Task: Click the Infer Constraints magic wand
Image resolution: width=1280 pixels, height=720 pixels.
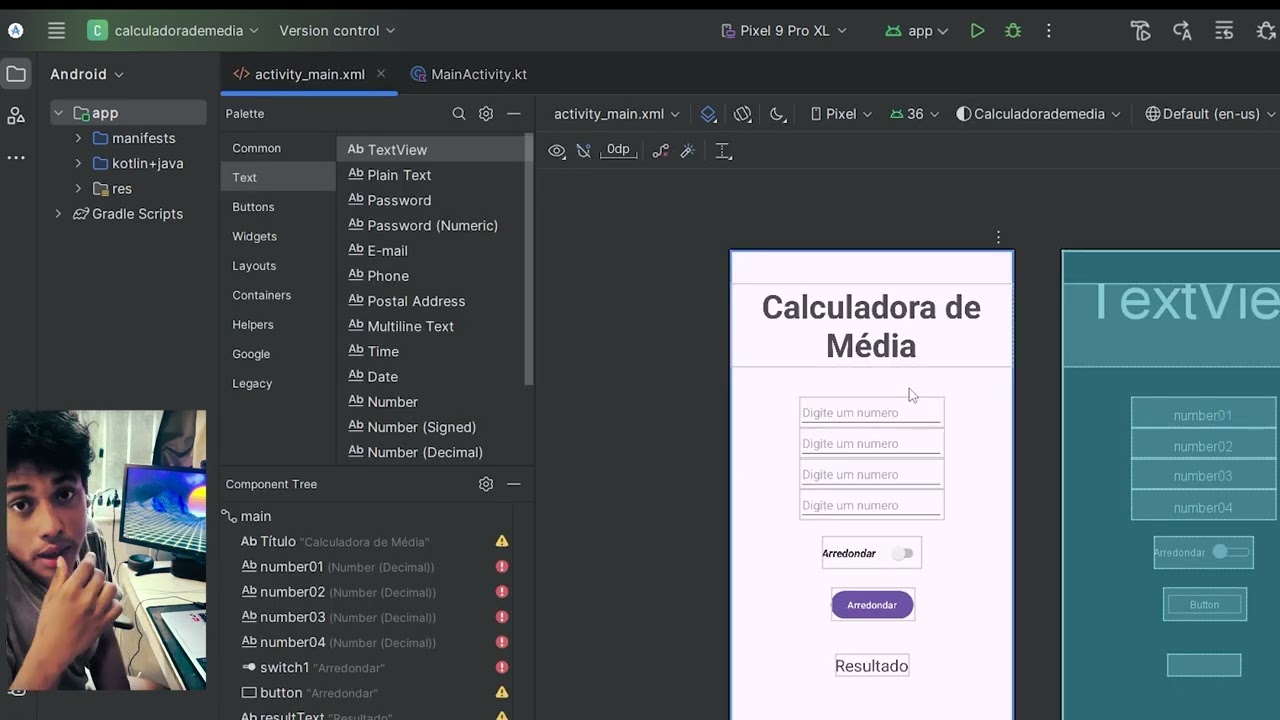Action: pos(688,151)
